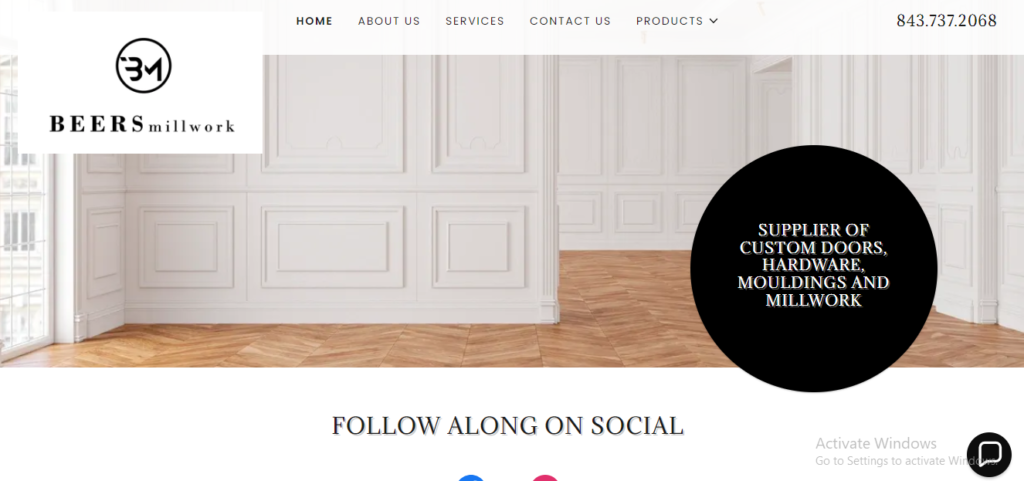This screenshot has width=1024, height=481.
Task: Click the Follow Along On Social heading
Action: 507,426
